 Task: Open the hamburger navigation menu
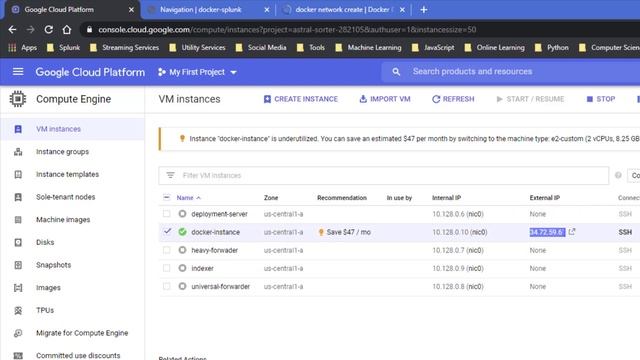pyautogui.click(x=18, y=72)
